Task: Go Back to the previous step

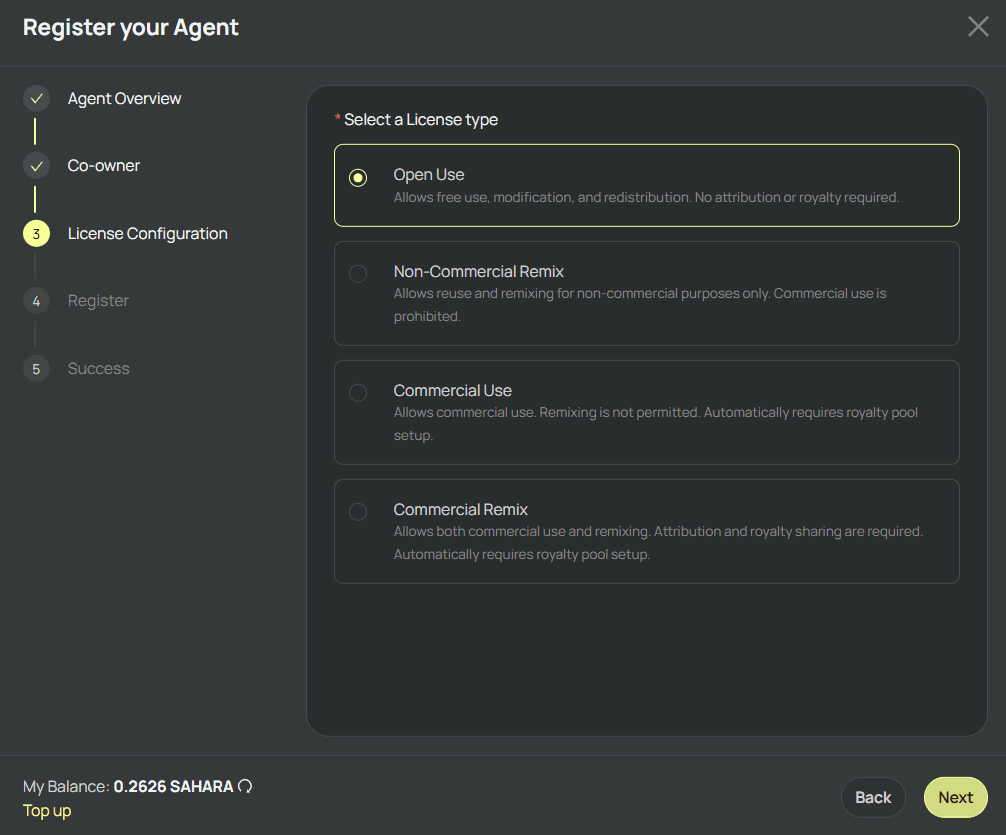Action: tap(873, 797)
